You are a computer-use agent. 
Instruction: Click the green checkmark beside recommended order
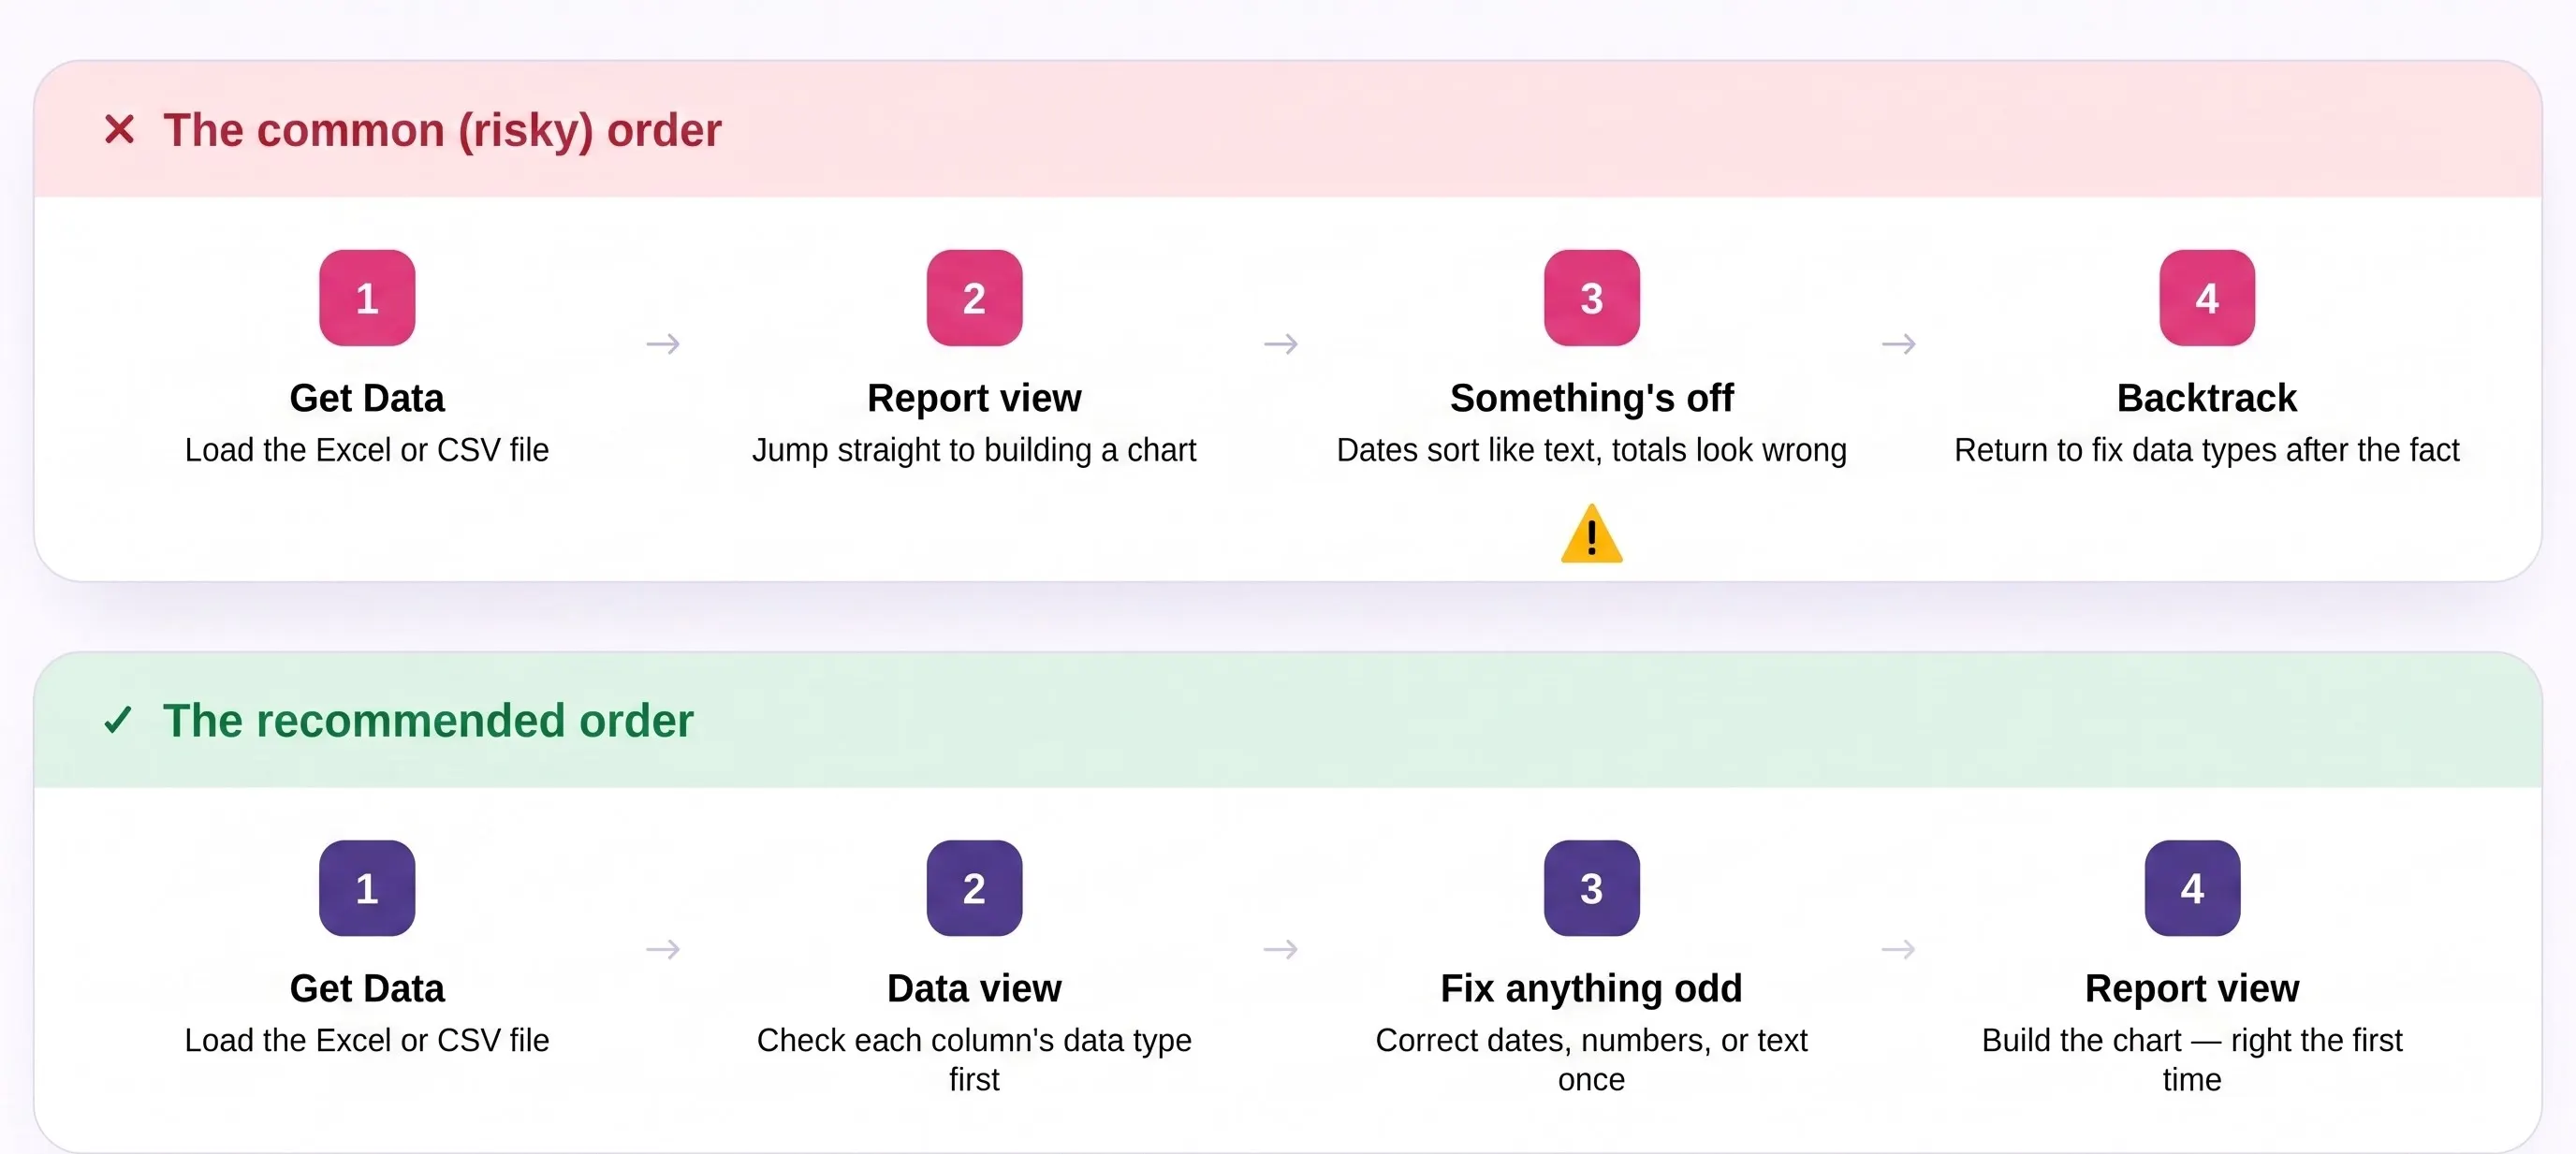(x=118, y=720)
